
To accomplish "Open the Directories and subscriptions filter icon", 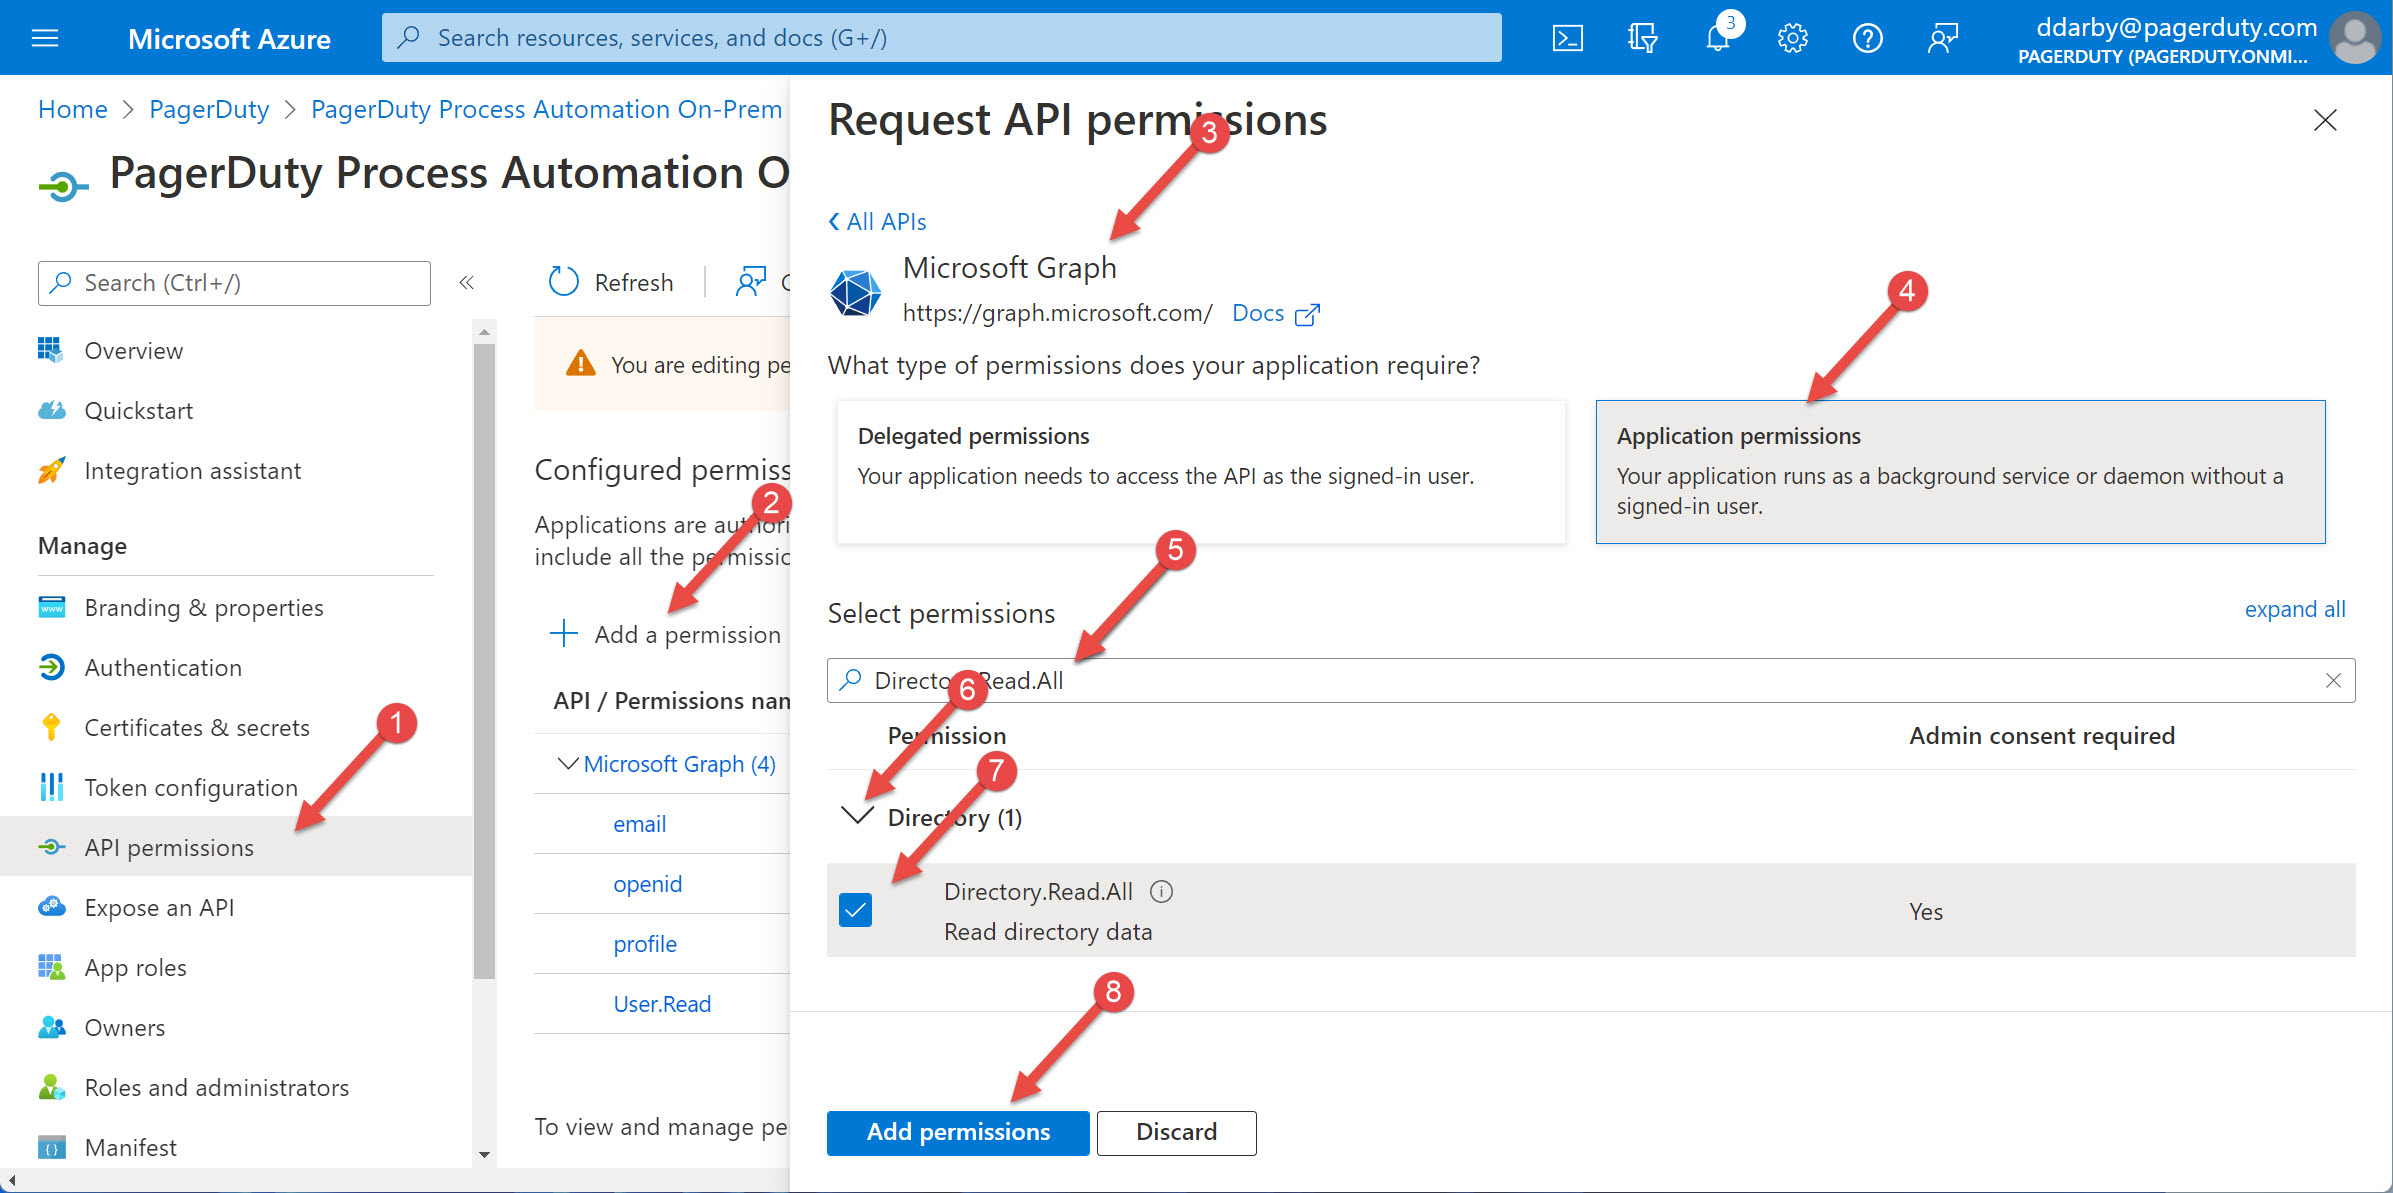I will (x=1642, y=38).
